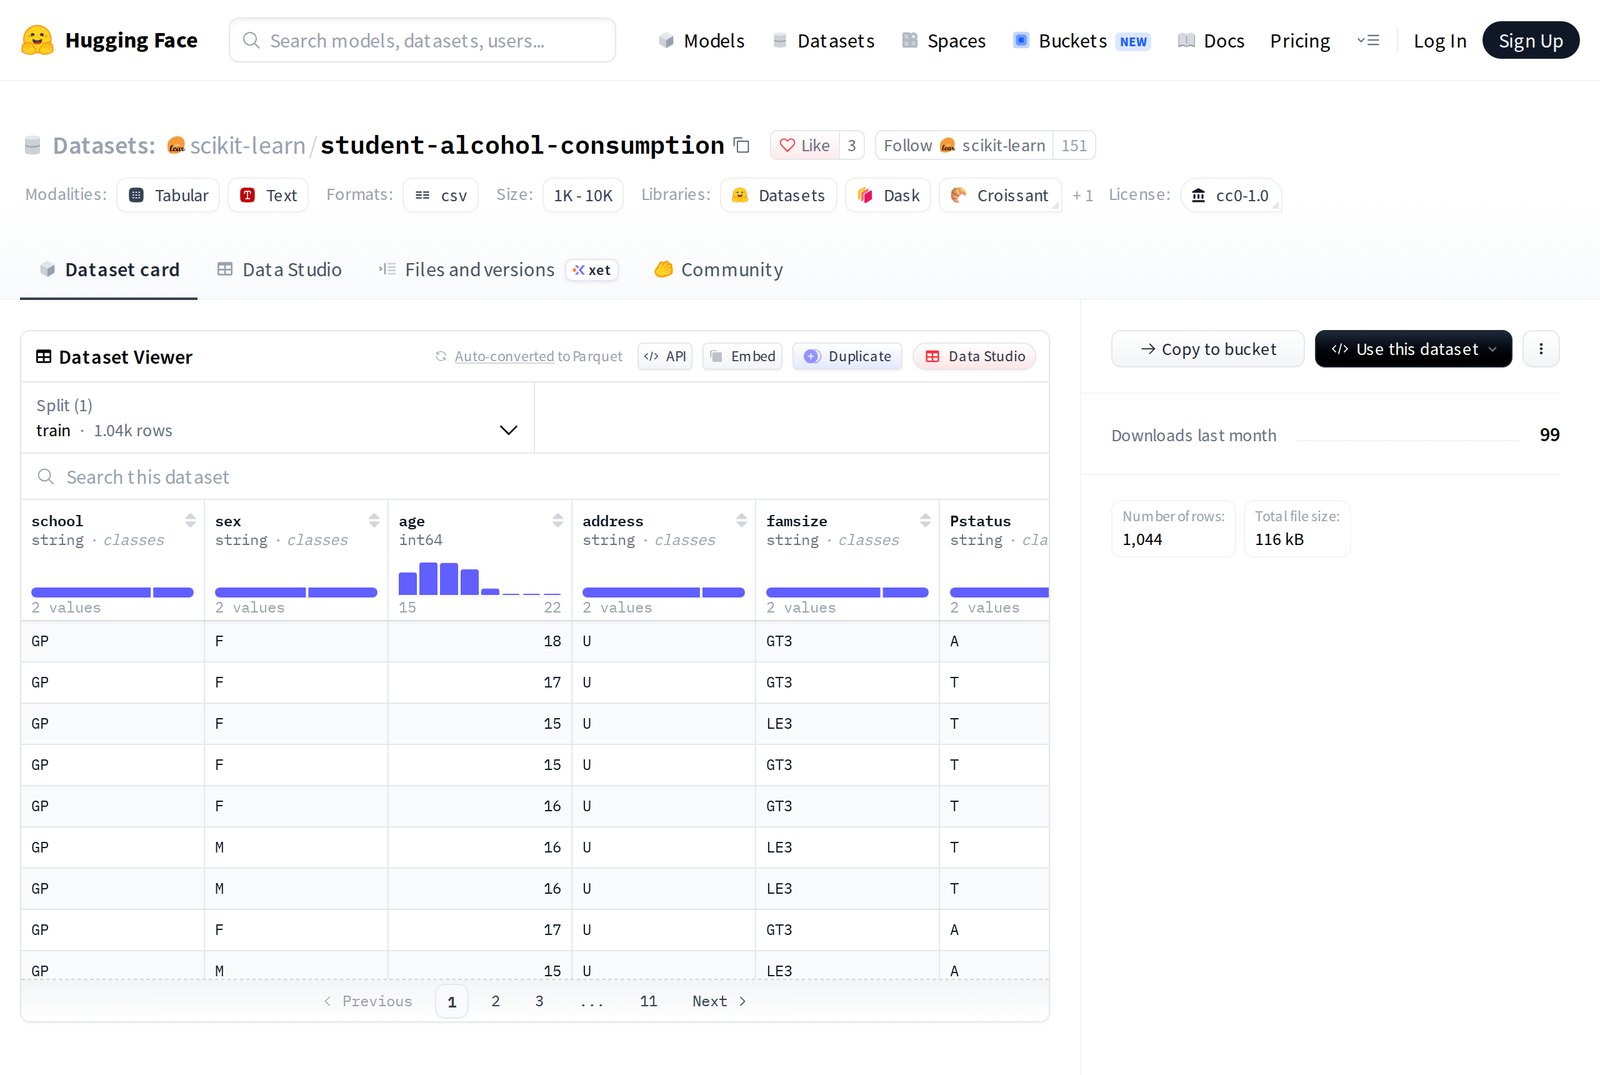
Task: Open the more options menu in the navbar
Action: (1368, 40)
